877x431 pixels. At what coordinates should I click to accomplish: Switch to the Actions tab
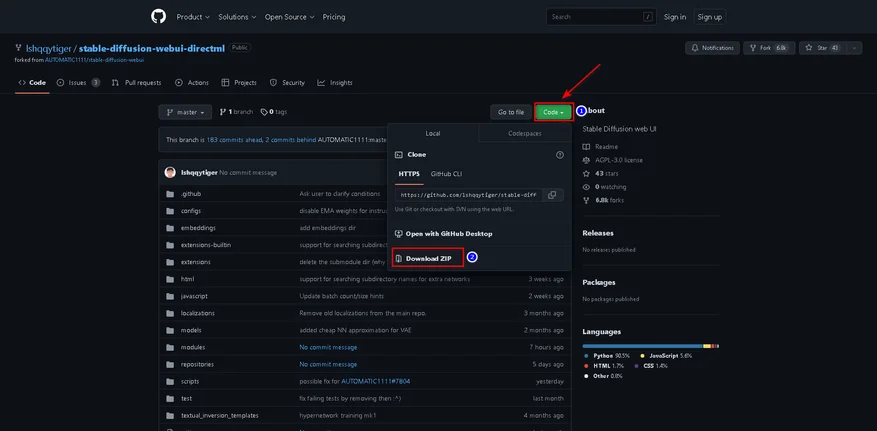point(192,83)
